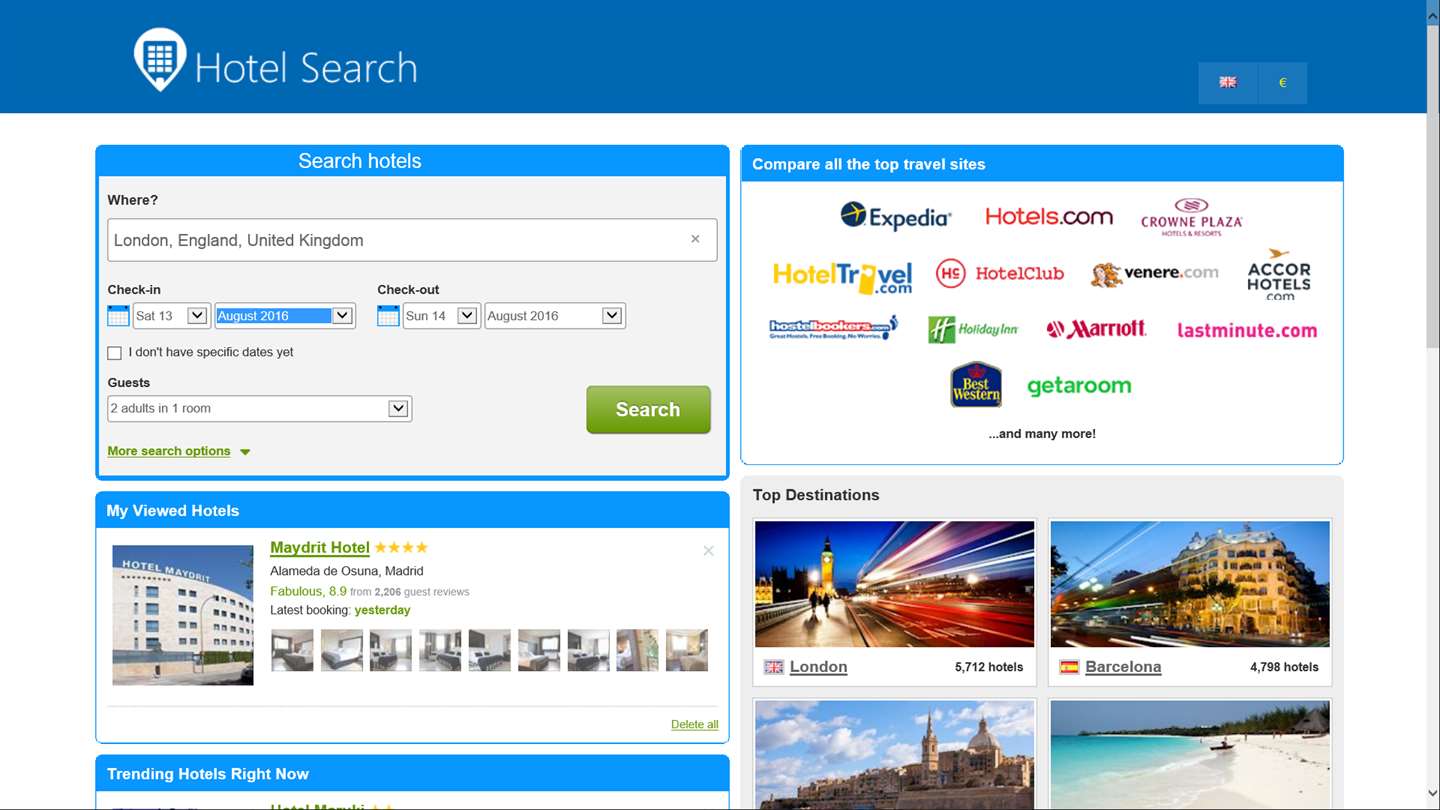
Task: Click the getaroom logo
Action: pos(1079,386)
